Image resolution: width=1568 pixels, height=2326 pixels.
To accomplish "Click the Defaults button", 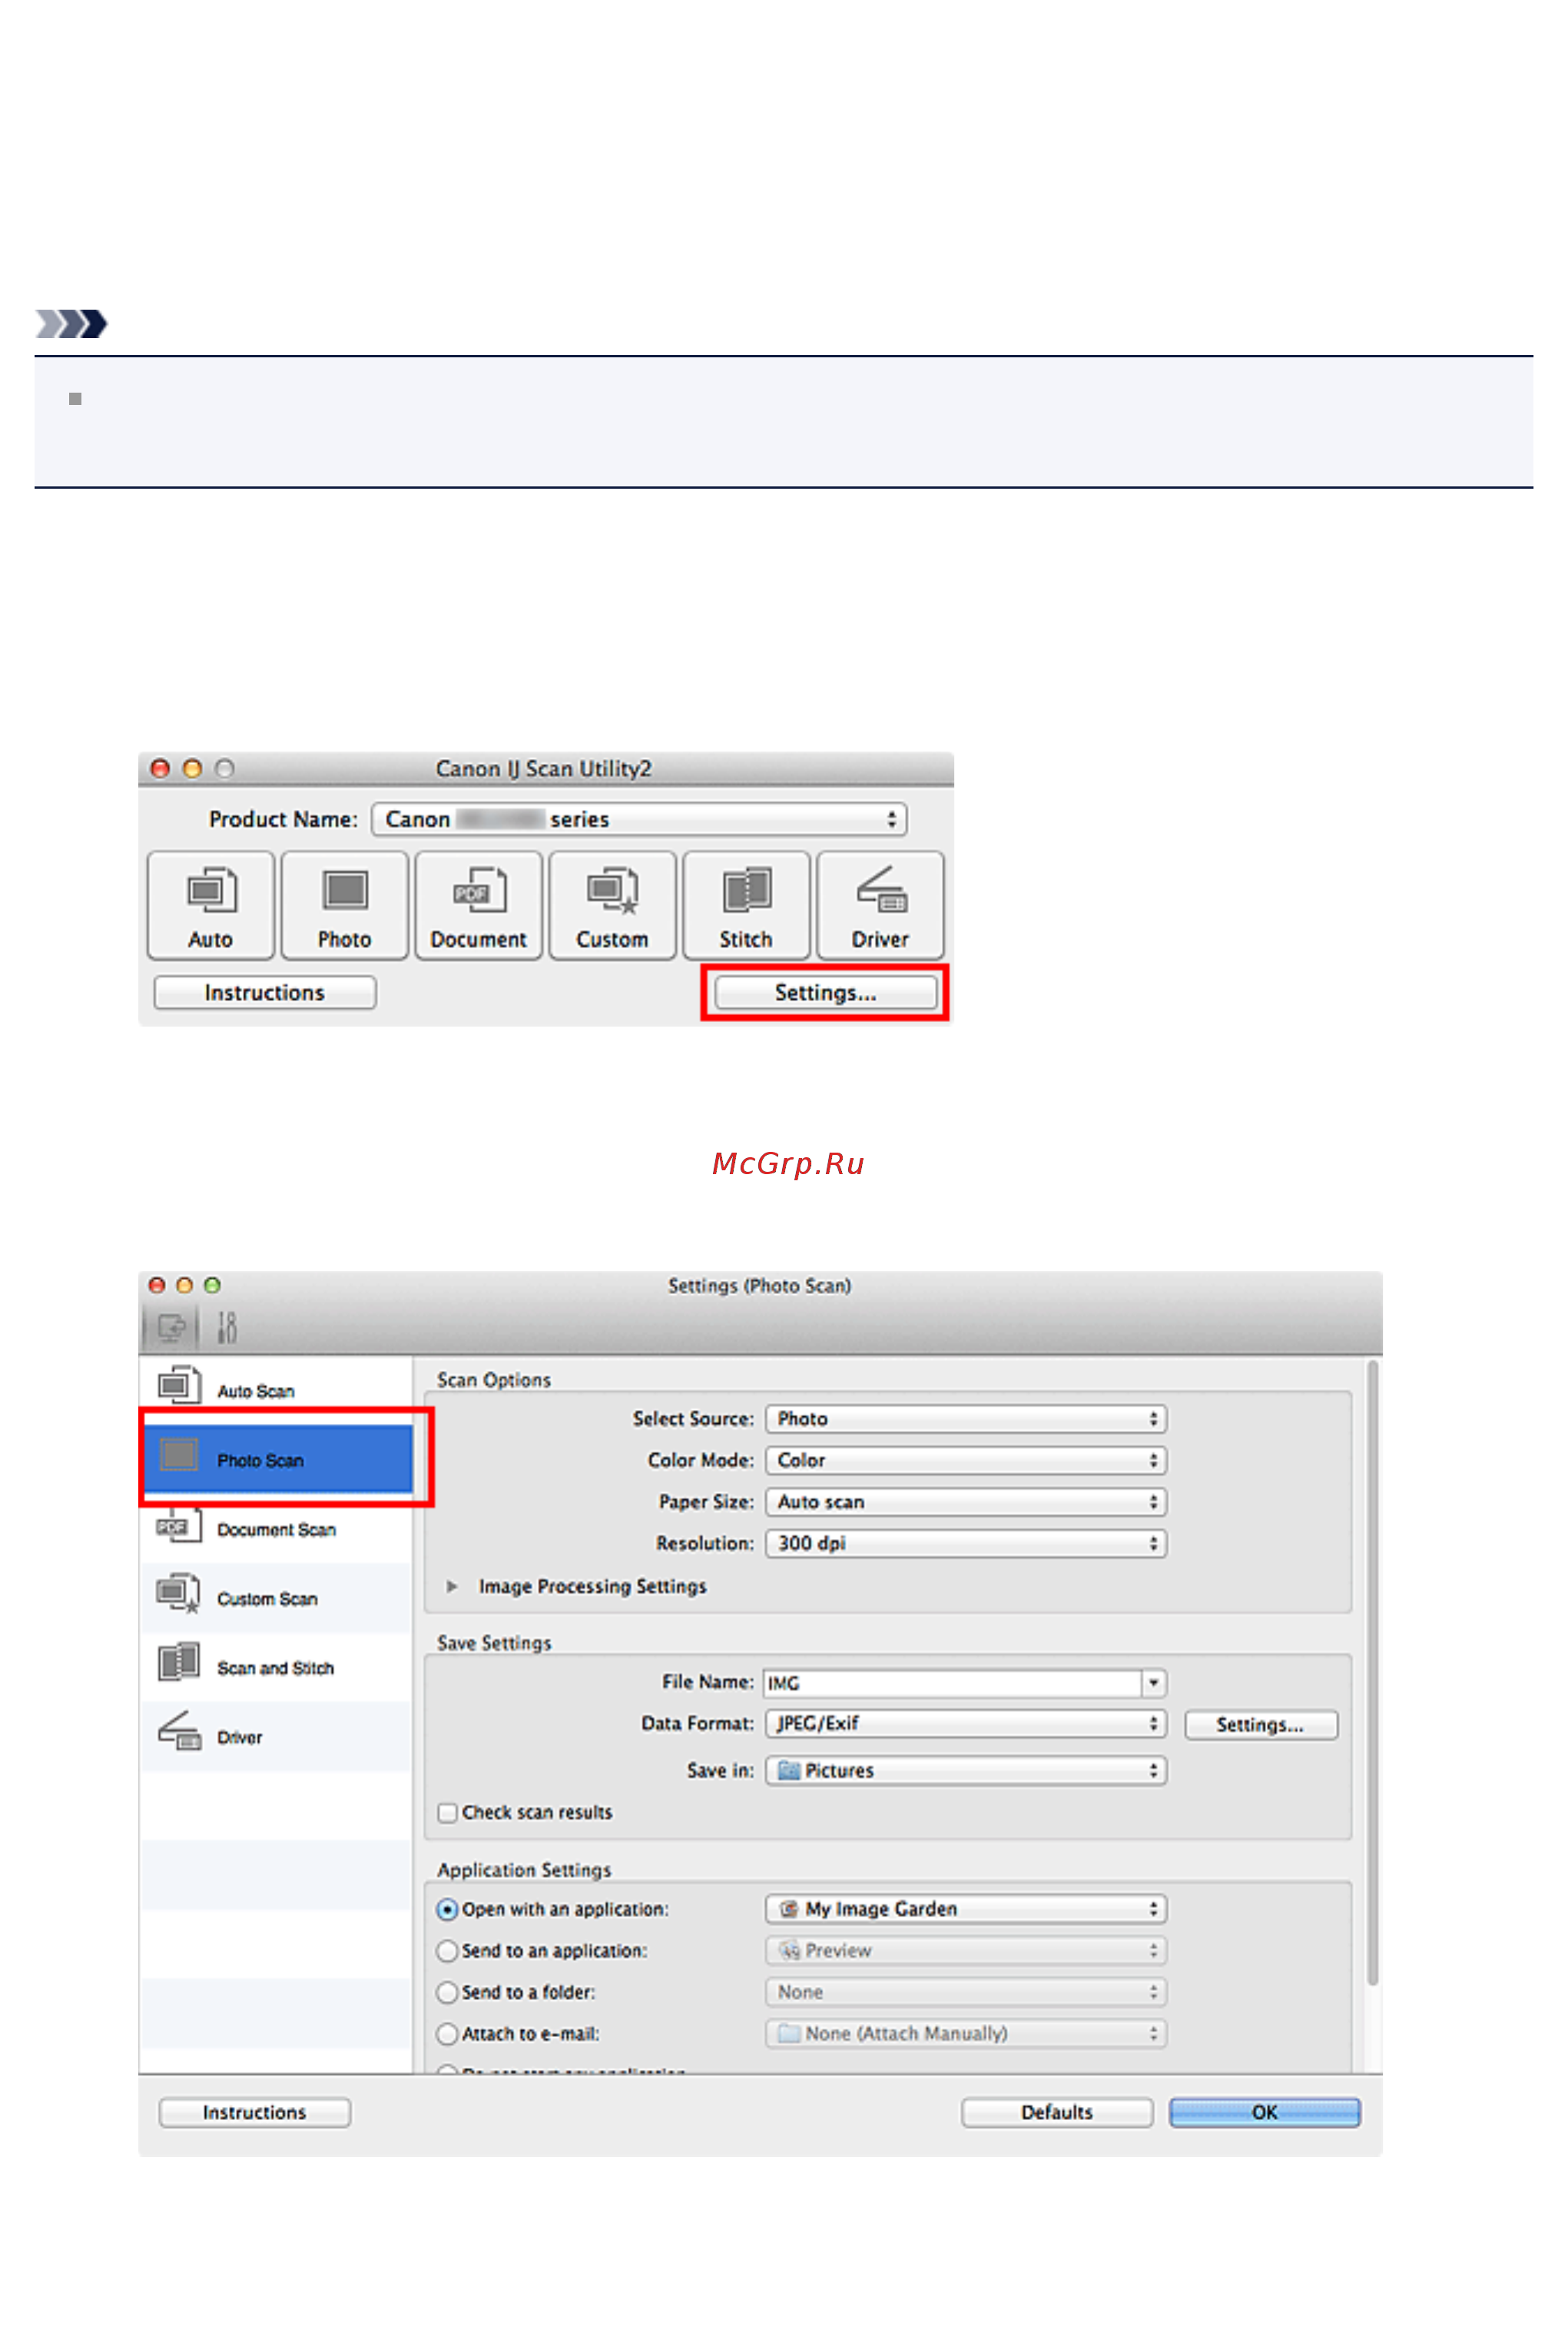I will click(x=1057, y=2112).
